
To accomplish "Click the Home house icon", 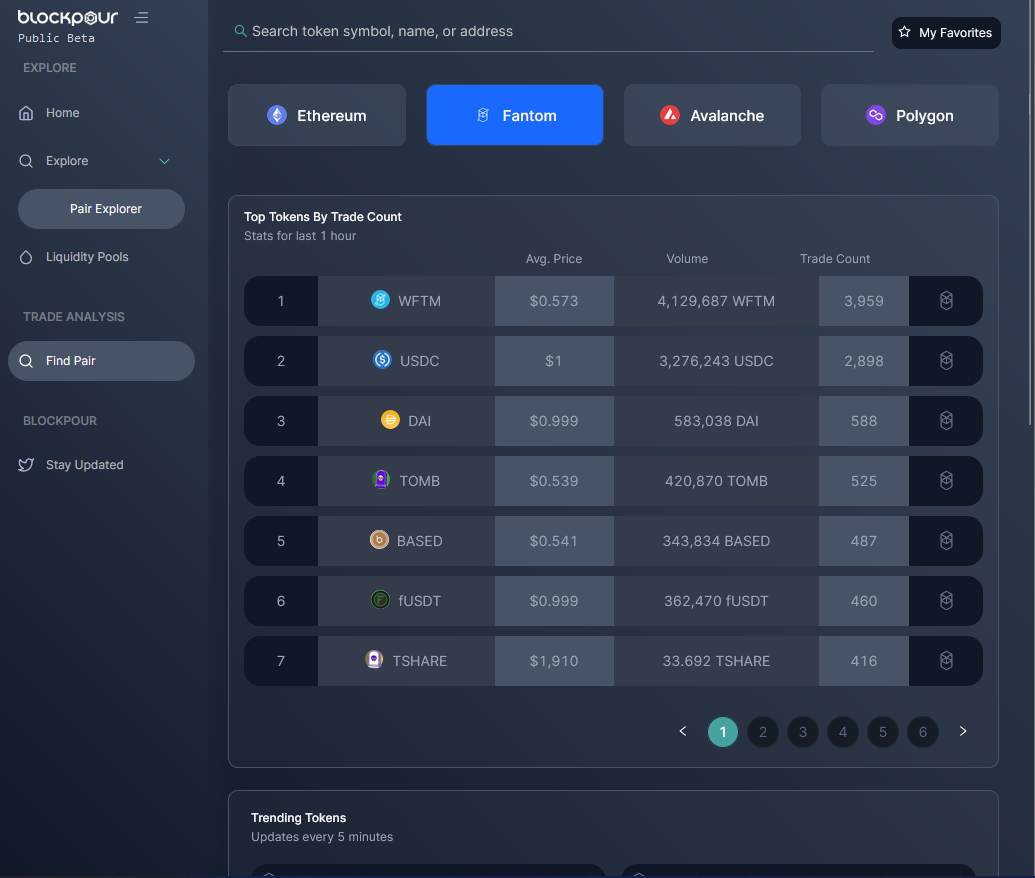I will (26, 113).
